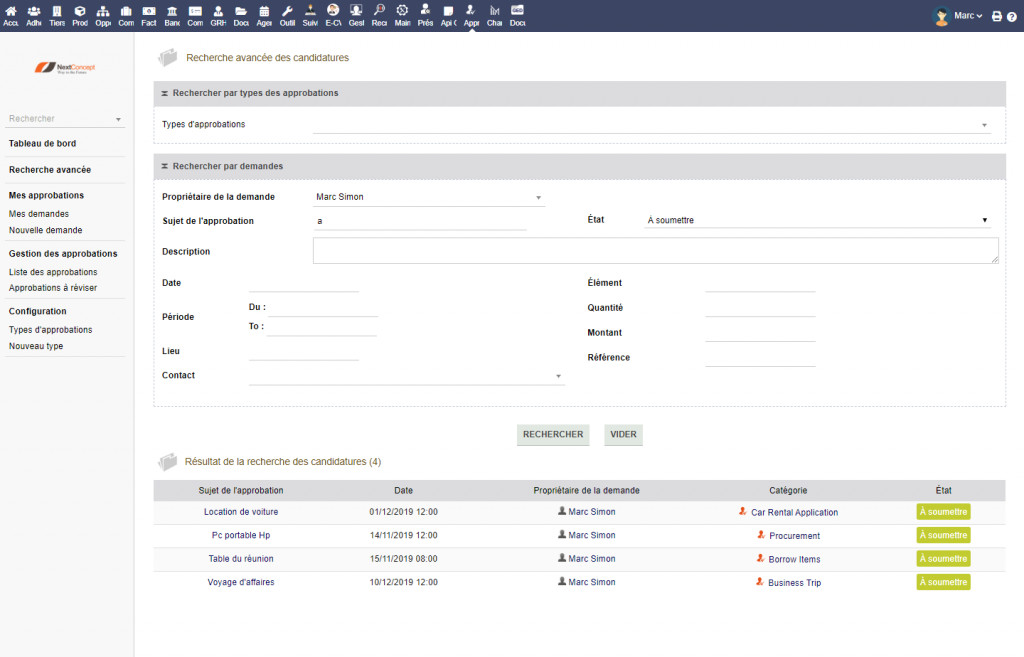Screen dimensions: 1024x657
Task: Collapse 'Rechercher par types des approbations' section
Action: click(x=164, y=93)
